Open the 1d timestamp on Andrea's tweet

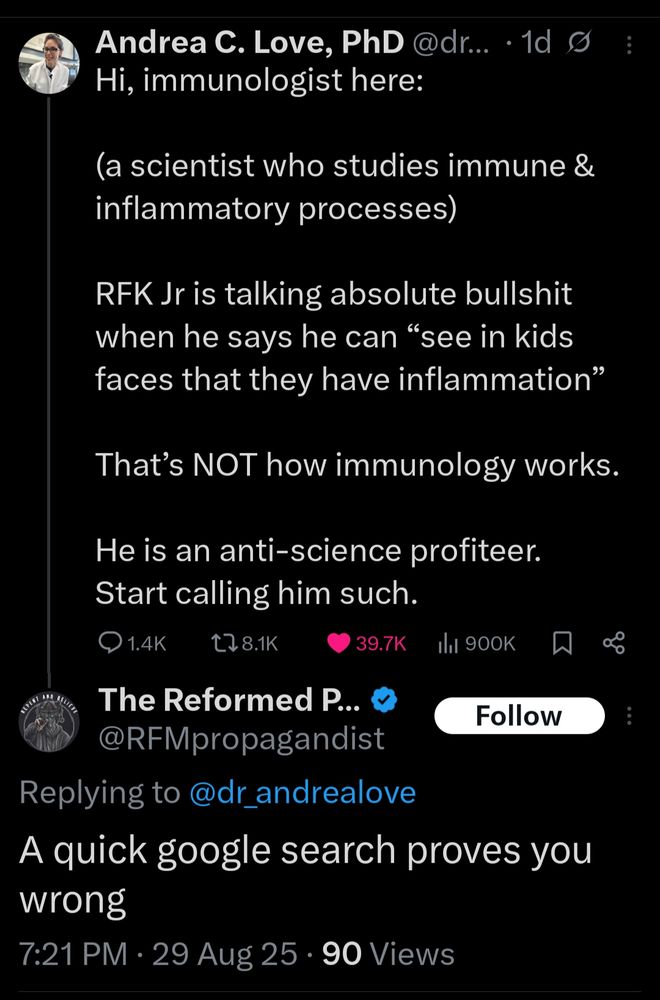pos(535,43)
